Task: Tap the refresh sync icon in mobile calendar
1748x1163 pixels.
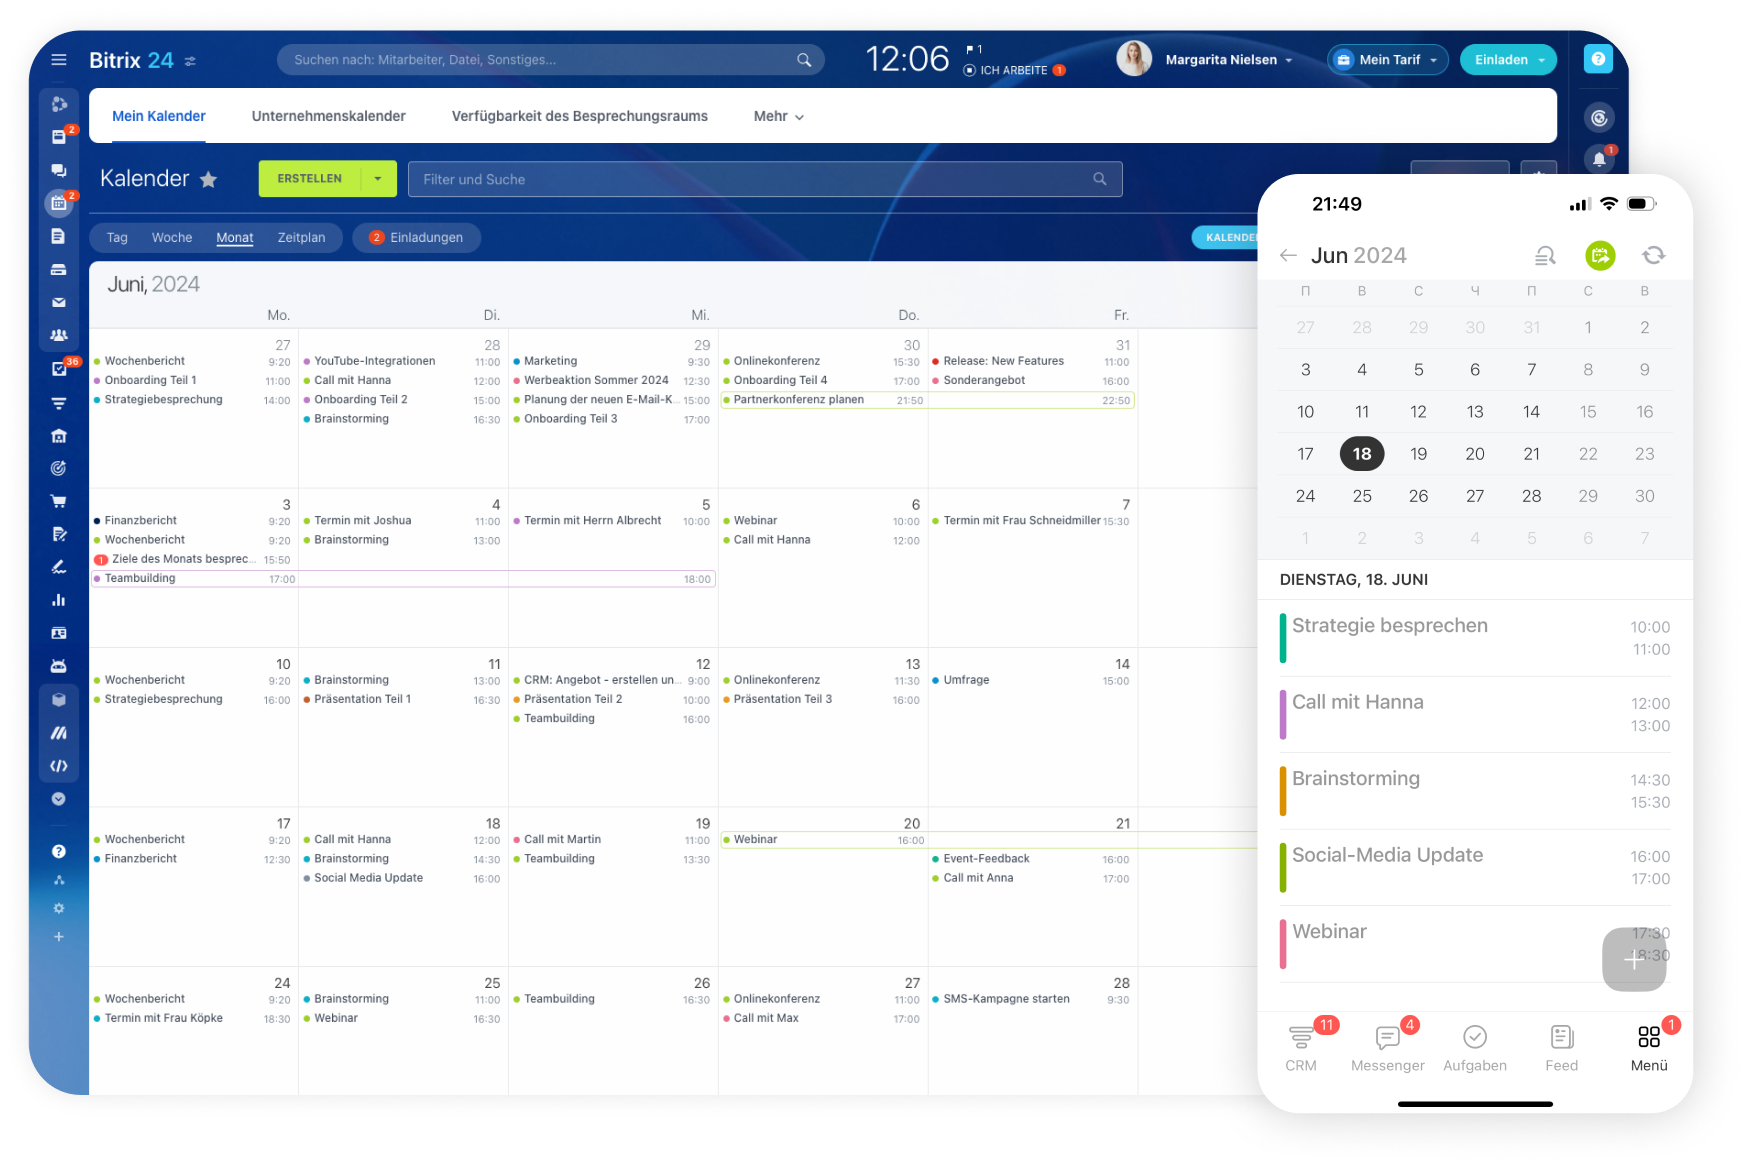Action: click(x=1653, y=256)
